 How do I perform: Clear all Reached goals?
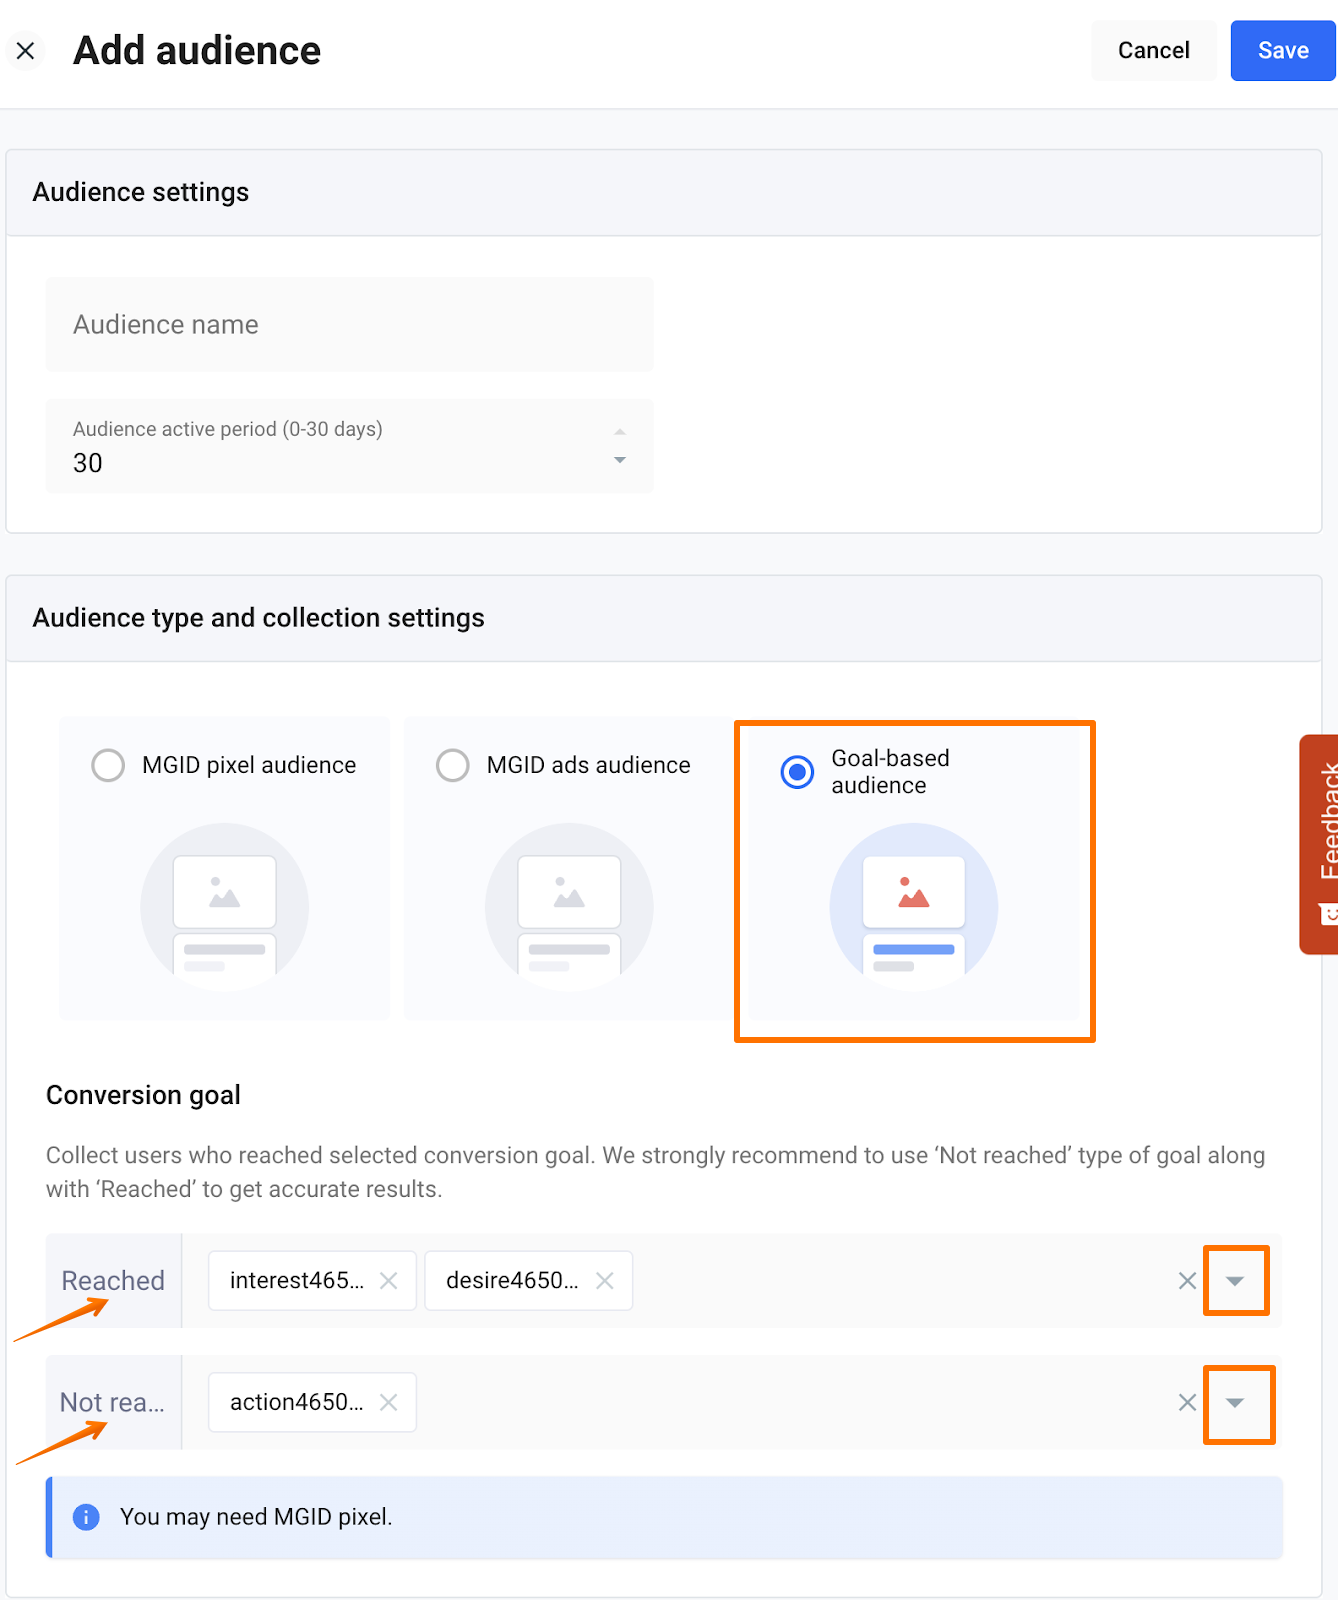coord(1187,1281)
